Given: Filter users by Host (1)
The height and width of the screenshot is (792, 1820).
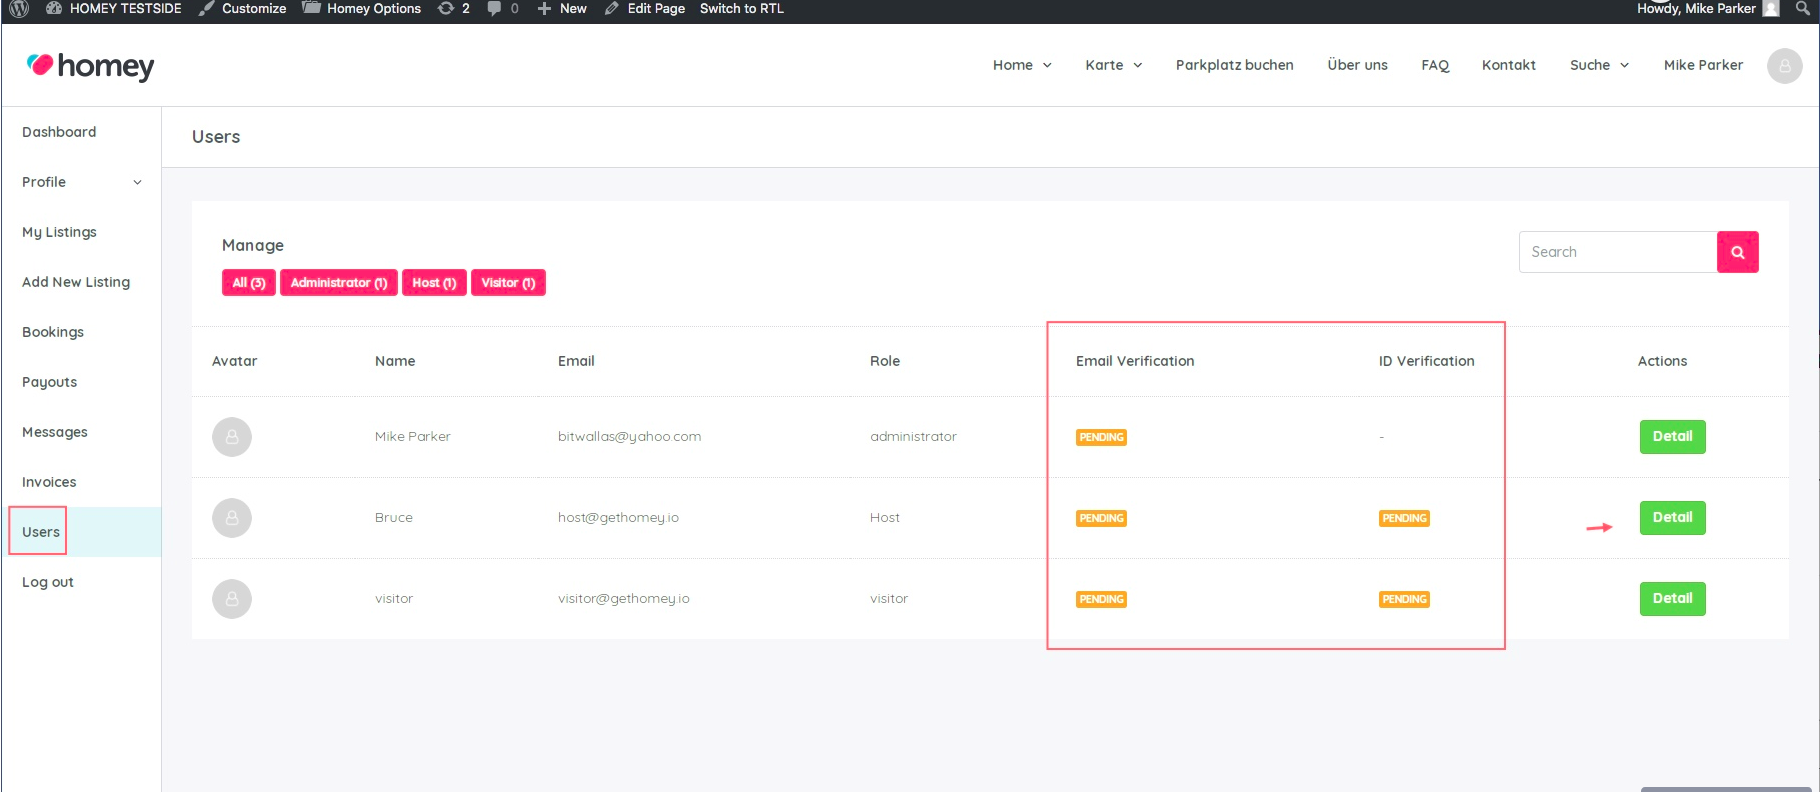Looking at the screenshot, I should (x=434, y=283).
